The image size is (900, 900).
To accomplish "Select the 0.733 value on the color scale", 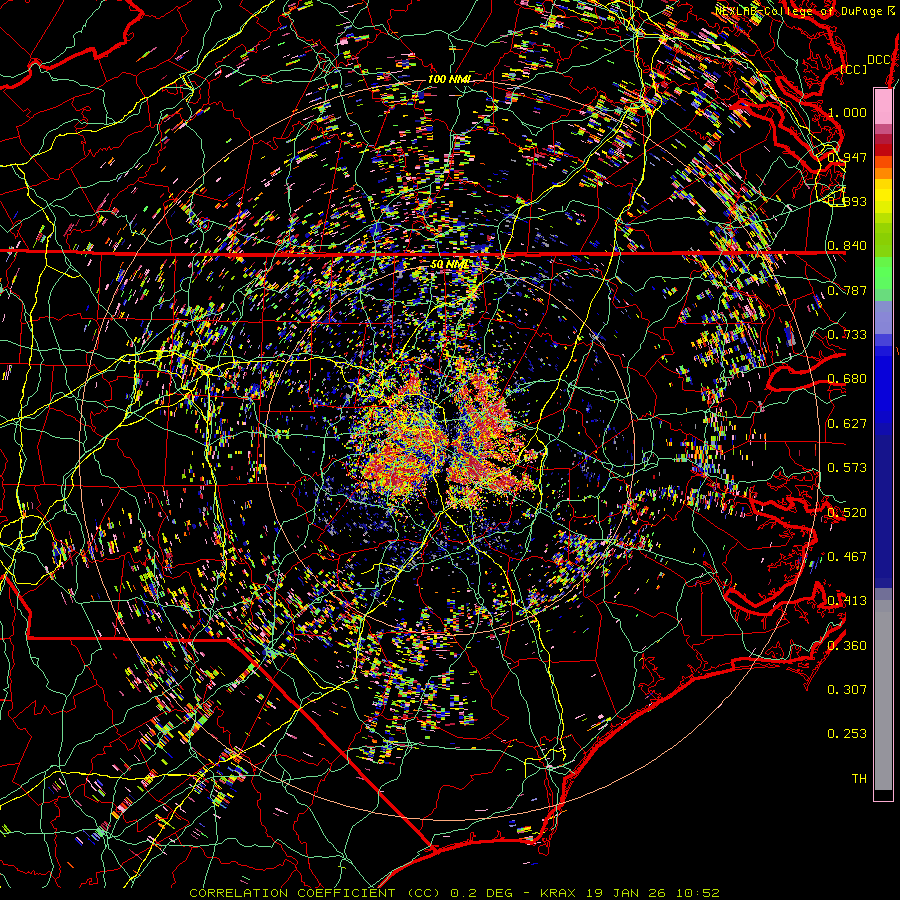I will pyautogui.click(x=847, y=335).
